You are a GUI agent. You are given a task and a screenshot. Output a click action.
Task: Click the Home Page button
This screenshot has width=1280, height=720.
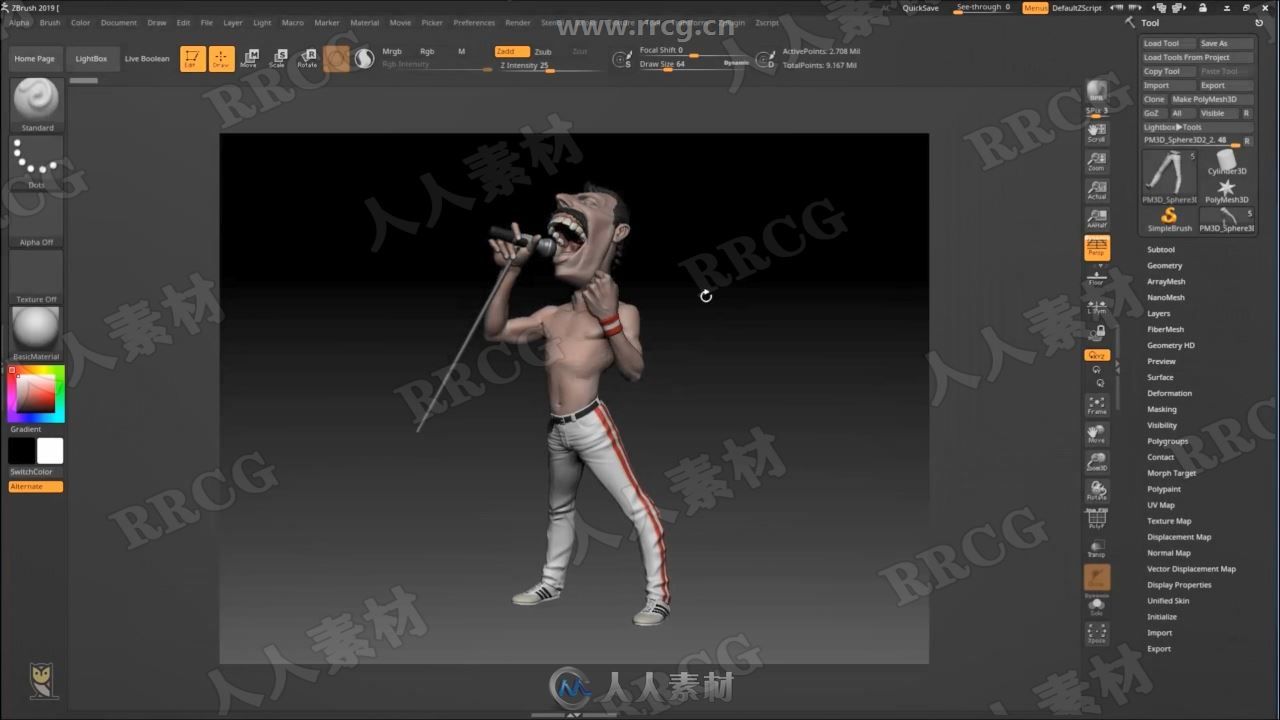click(x=35, y=59)
